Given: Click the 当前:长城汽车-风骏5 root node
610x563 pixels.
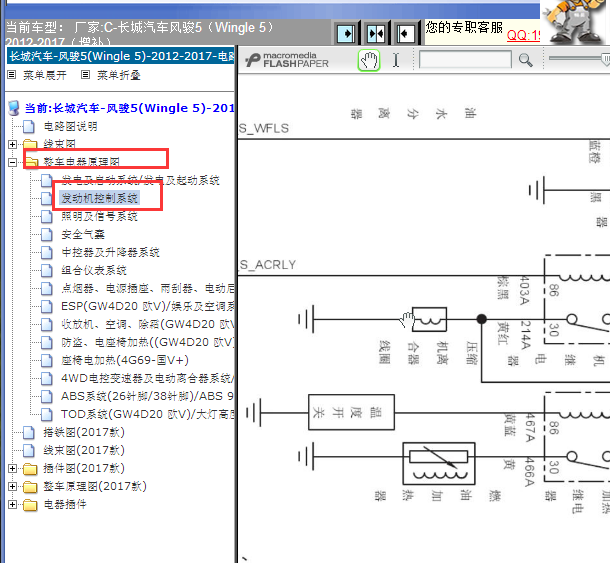Looking at the screenshot, I should [130, 108].
